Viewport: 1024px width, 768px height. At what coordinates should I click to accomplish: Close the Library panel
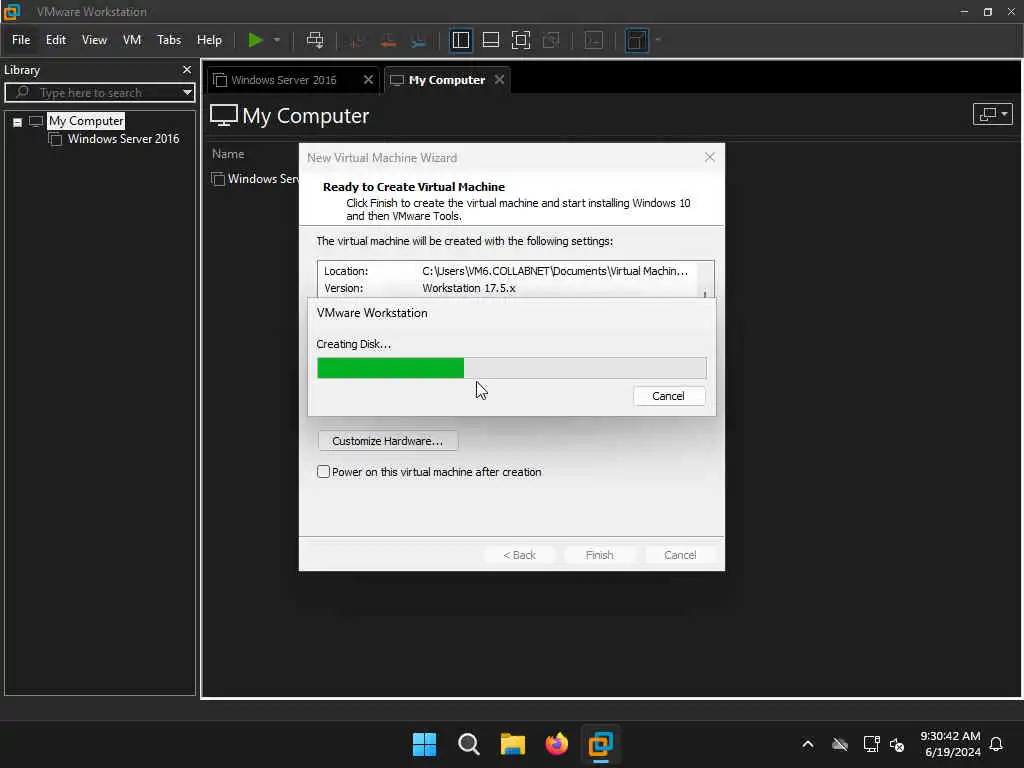[187, 69]
